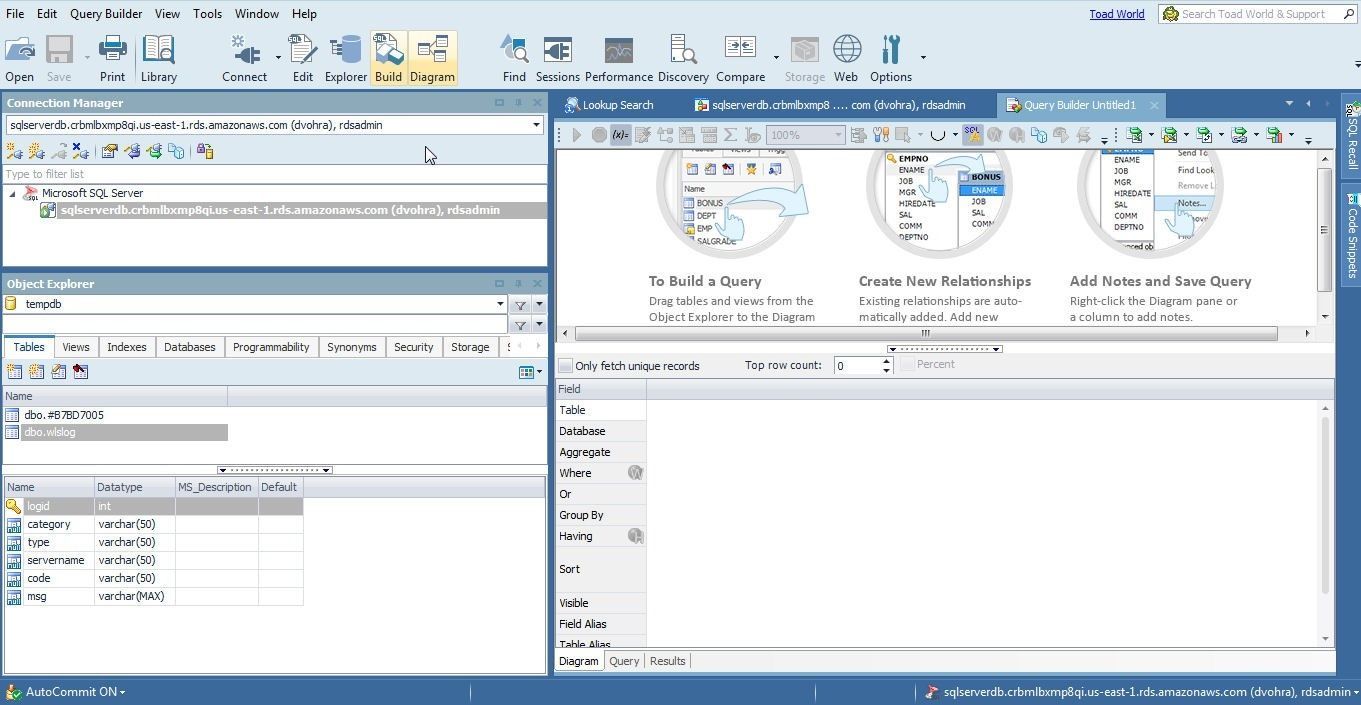Open the SQL Edit tool

[302, 59]
